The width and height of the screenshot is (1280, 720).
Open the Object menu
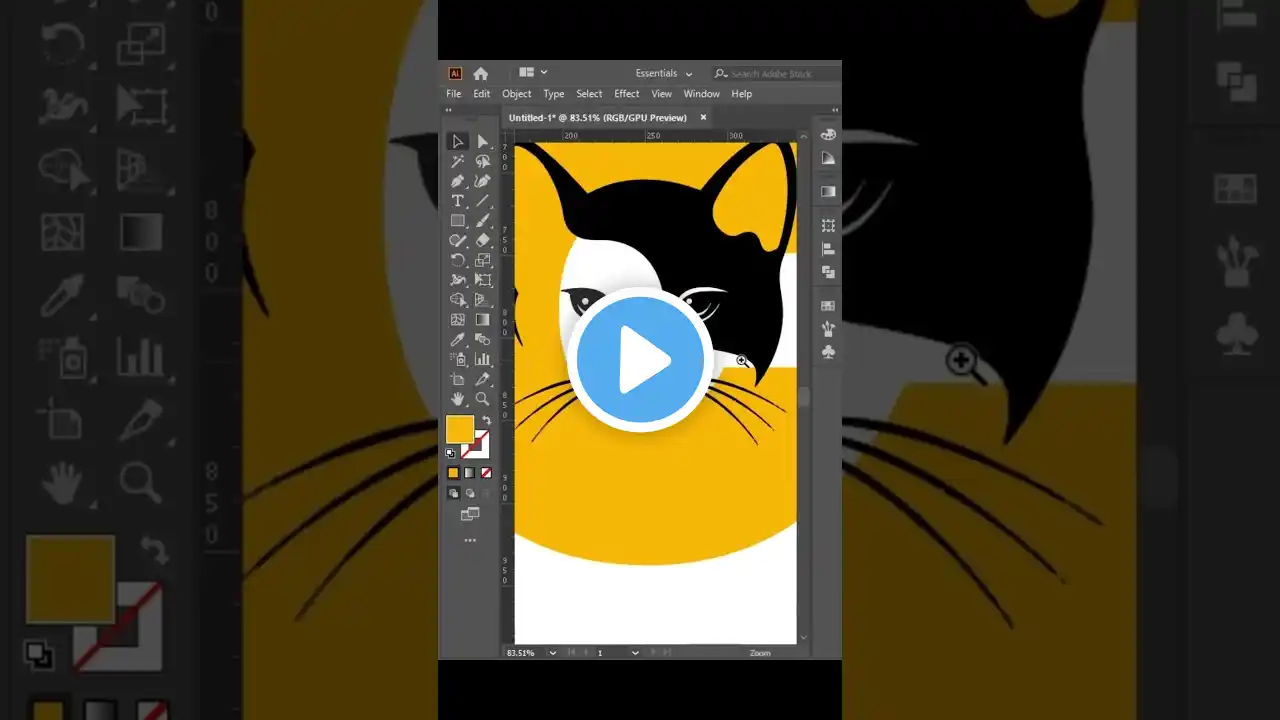(x=517, y=94)
